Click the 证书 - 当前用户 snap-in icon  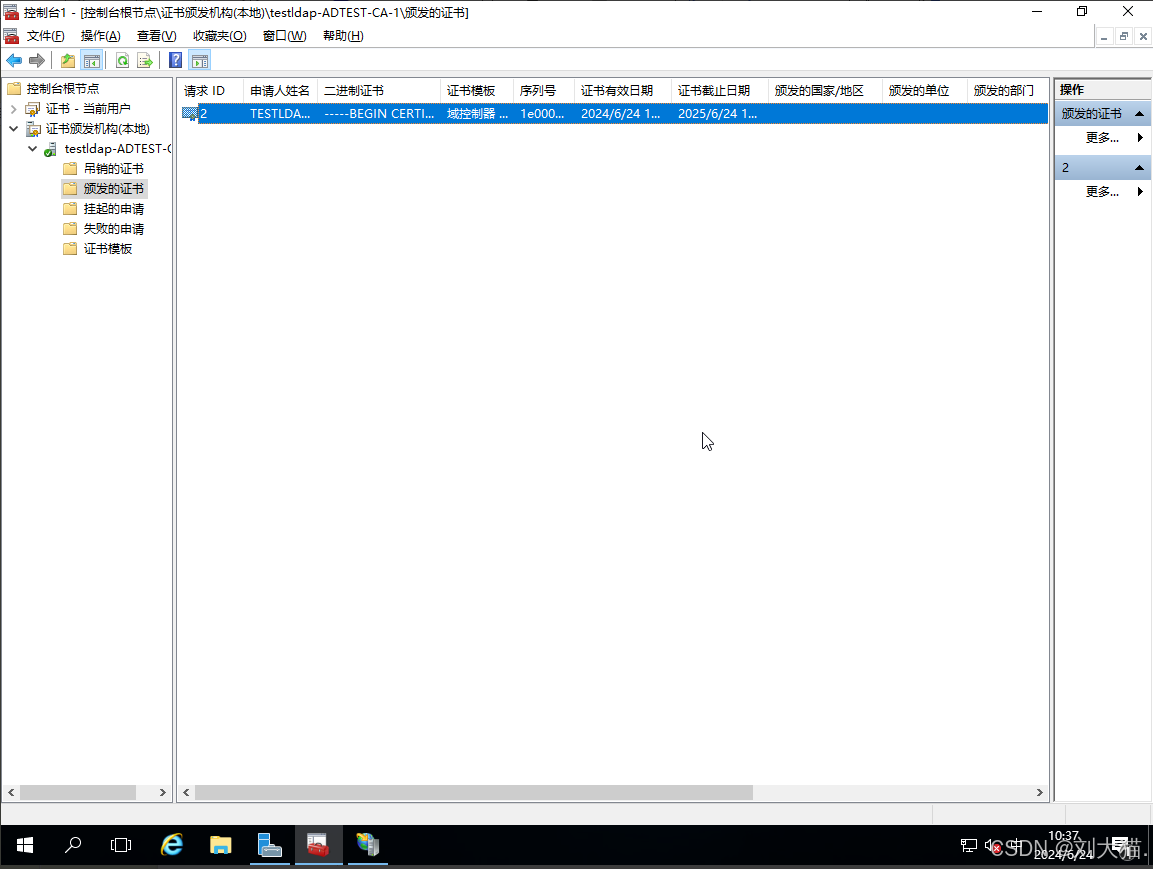(33, 109)
